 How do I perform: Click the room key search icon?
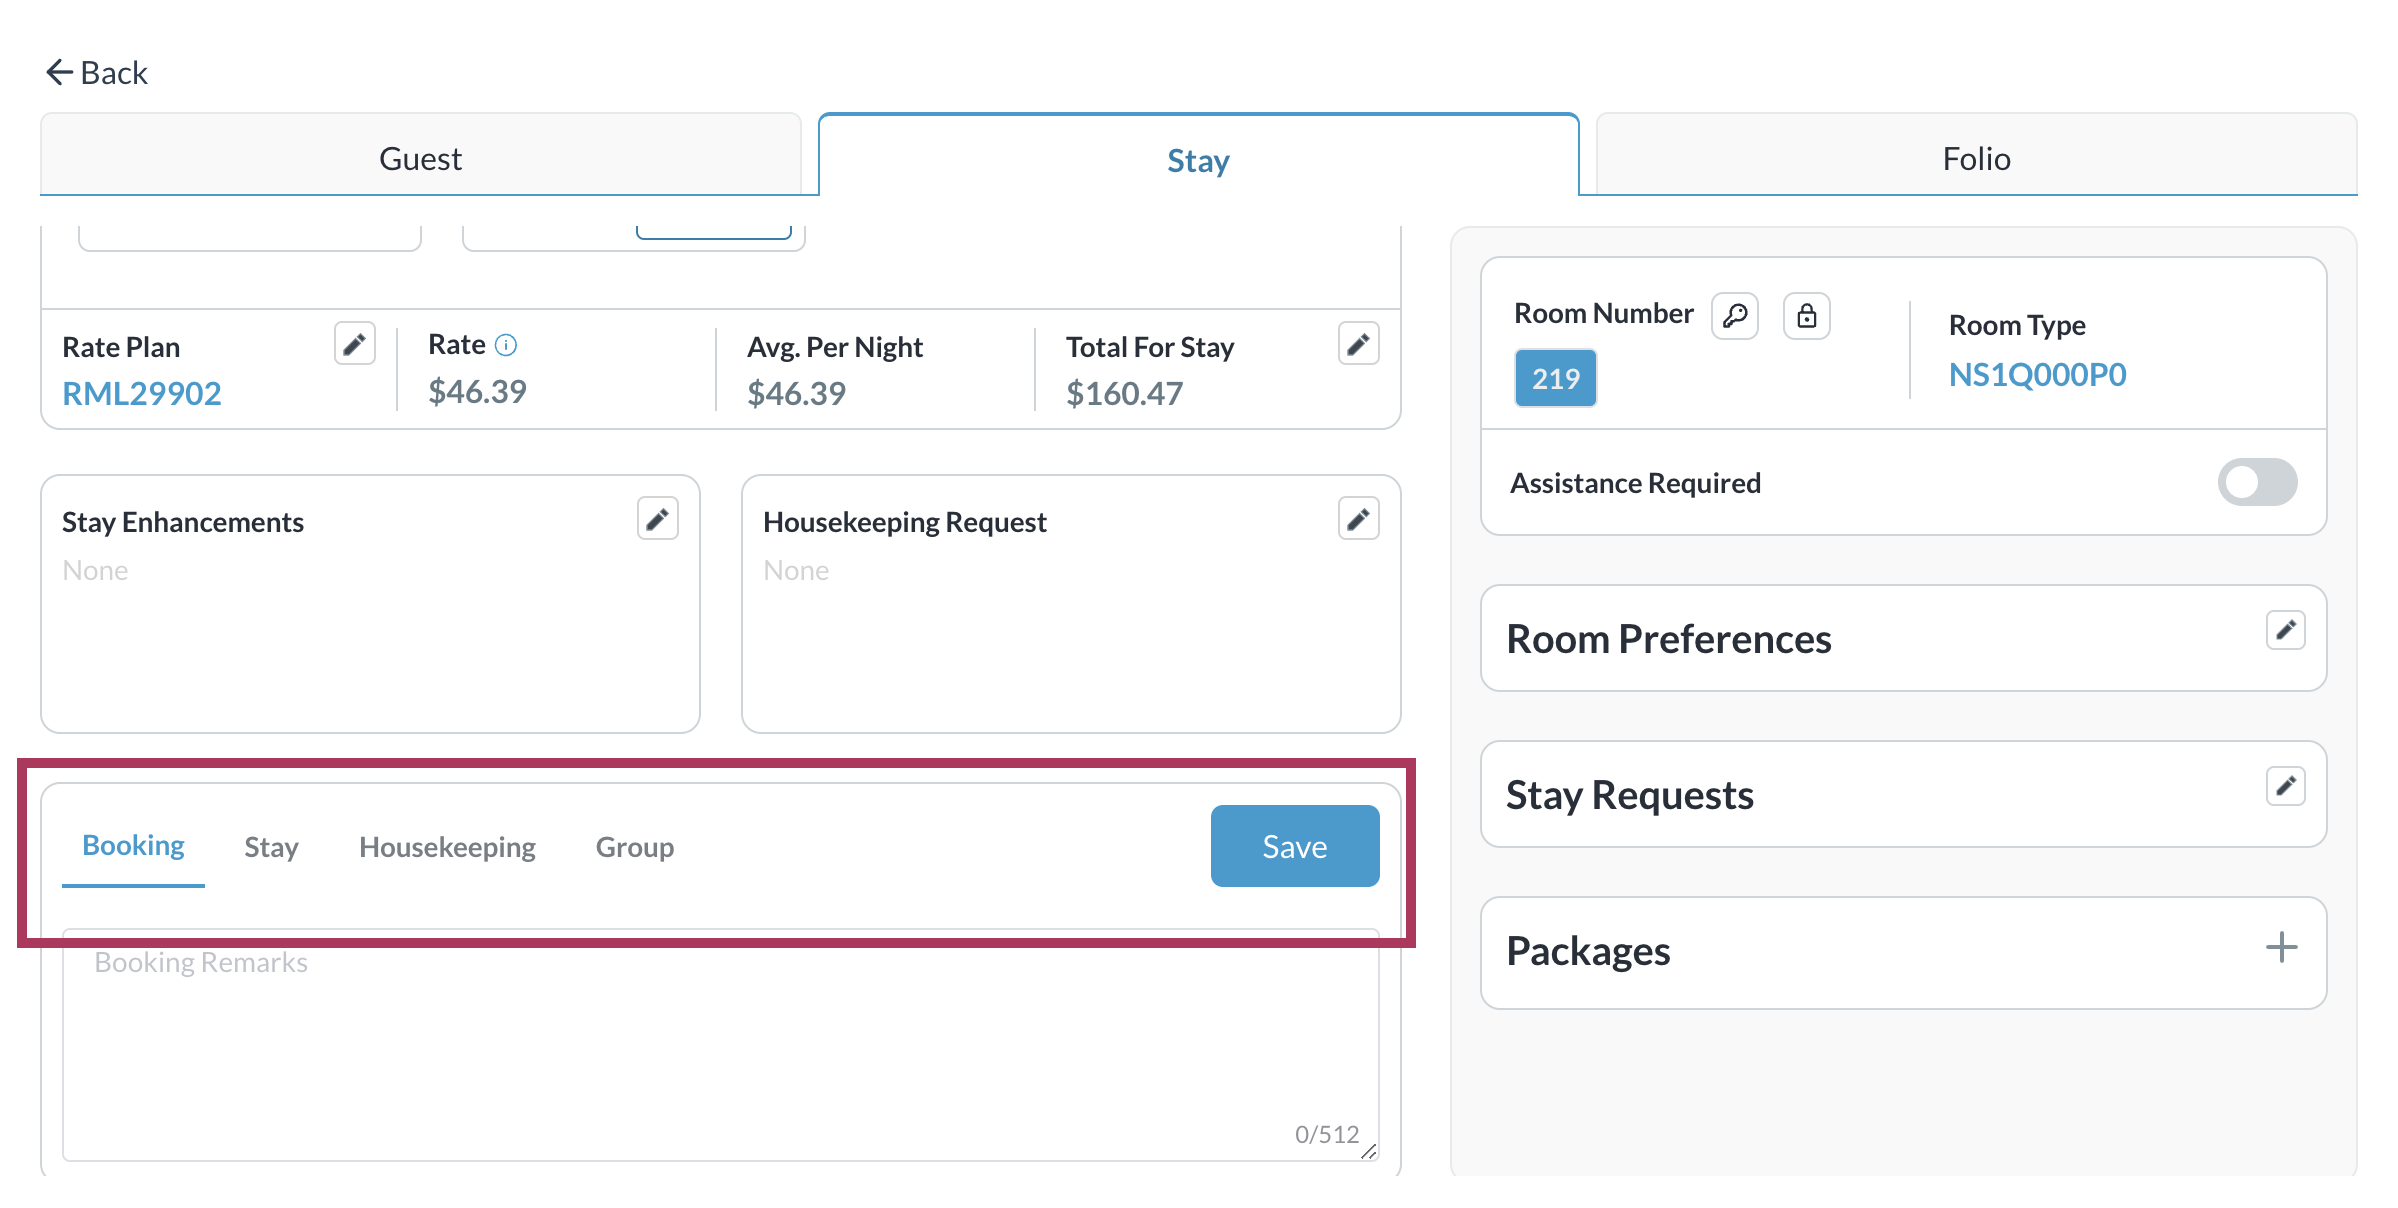1735,316
